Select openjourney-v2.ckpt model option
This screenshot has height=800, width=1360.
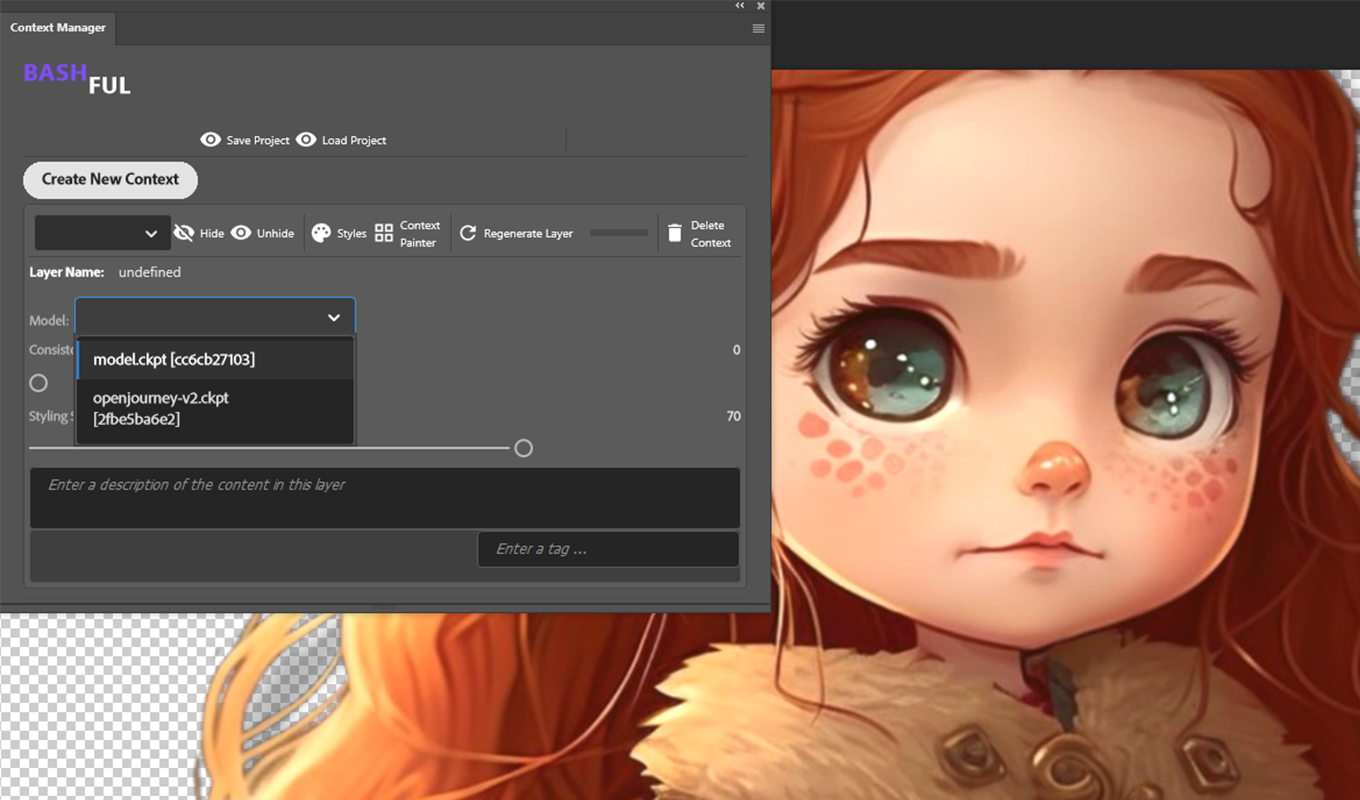pos(215,408)
